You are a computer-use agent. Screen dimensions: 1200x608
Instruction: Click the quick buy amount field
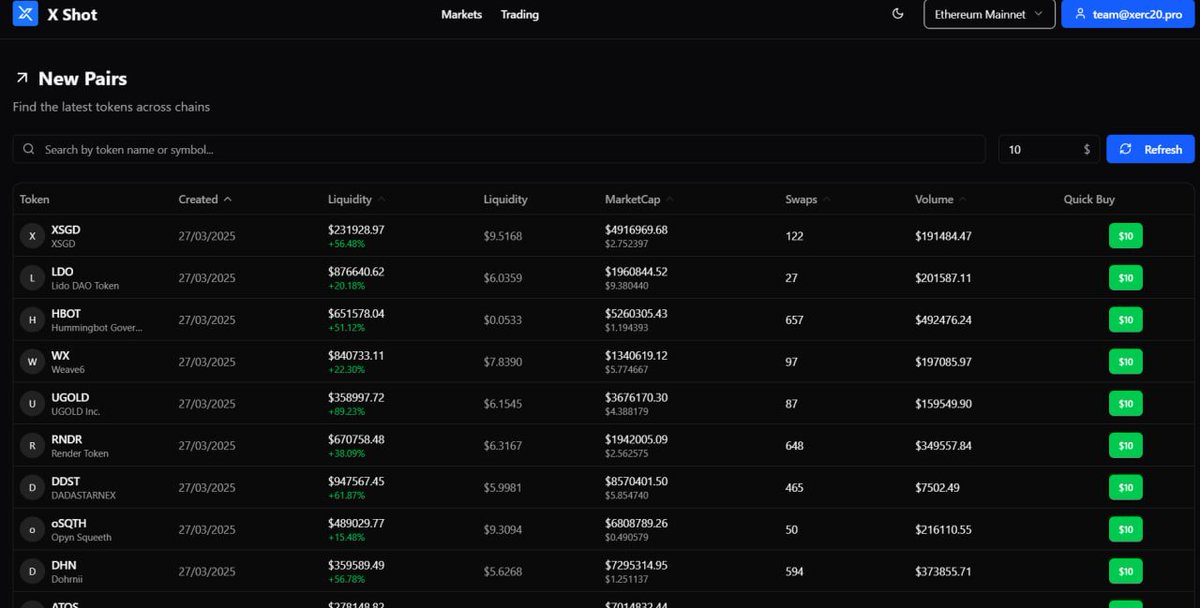point(1049,149)
